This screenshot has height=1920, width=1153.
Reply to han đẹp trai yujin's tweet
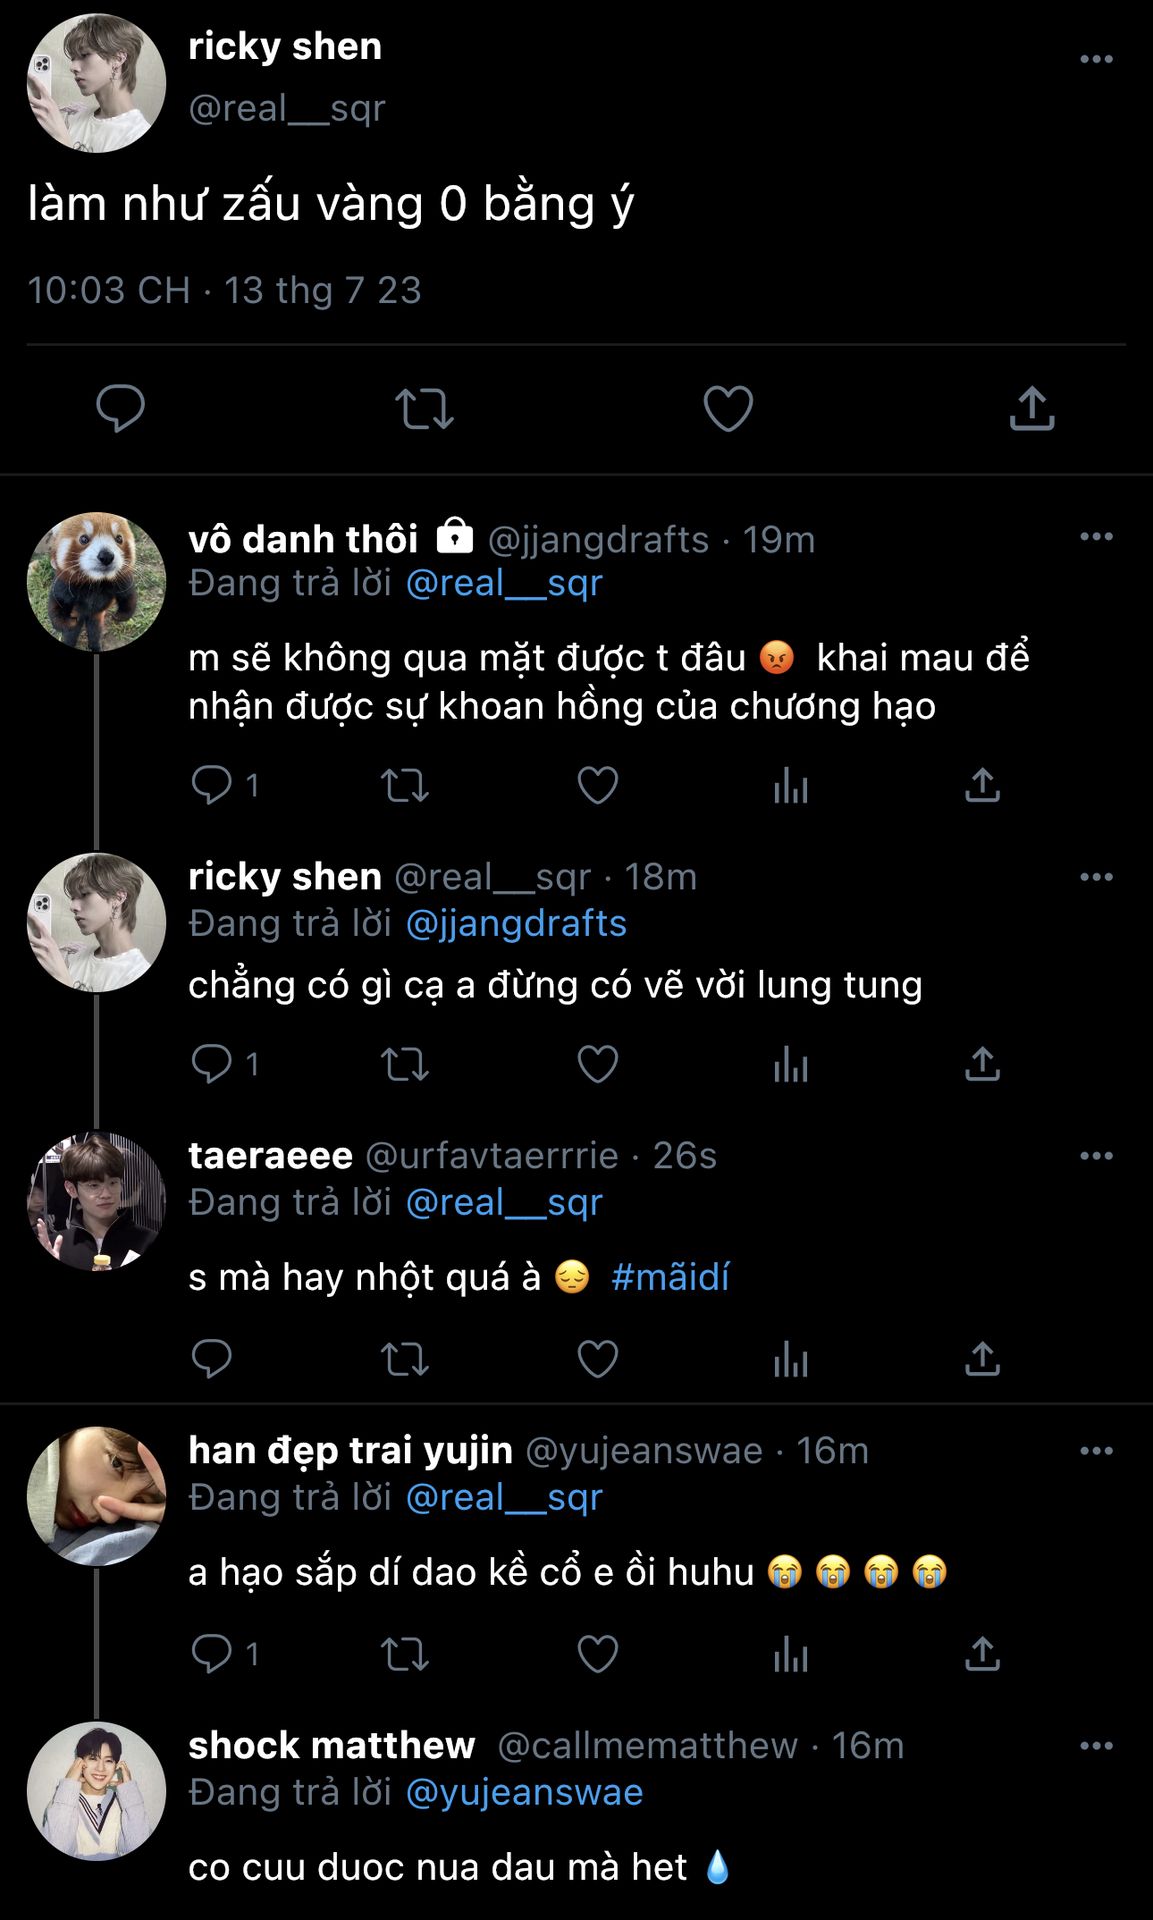211,1653
